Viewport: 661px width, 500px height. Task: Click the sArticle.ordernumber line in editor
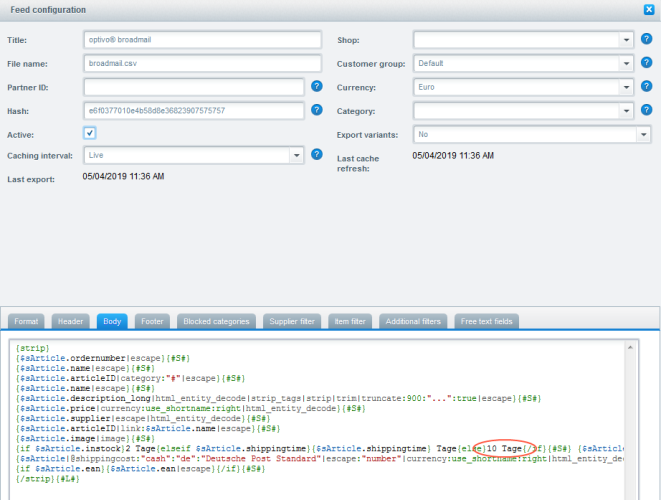point(103,358)
